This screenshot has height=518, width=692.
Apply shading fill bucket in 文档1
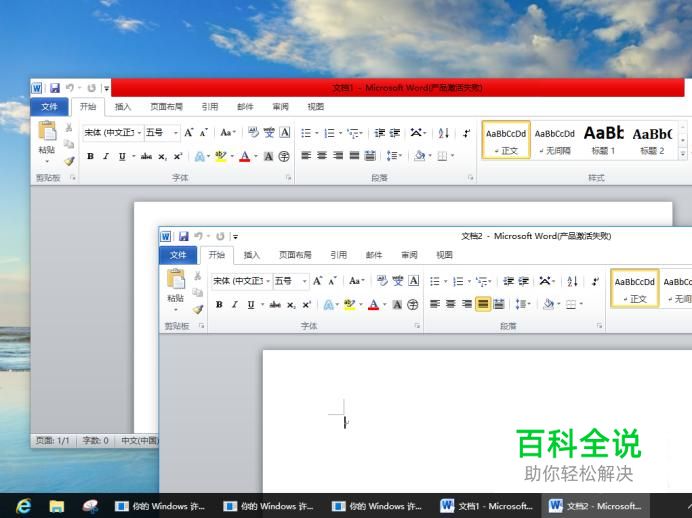tap(419, 156)
